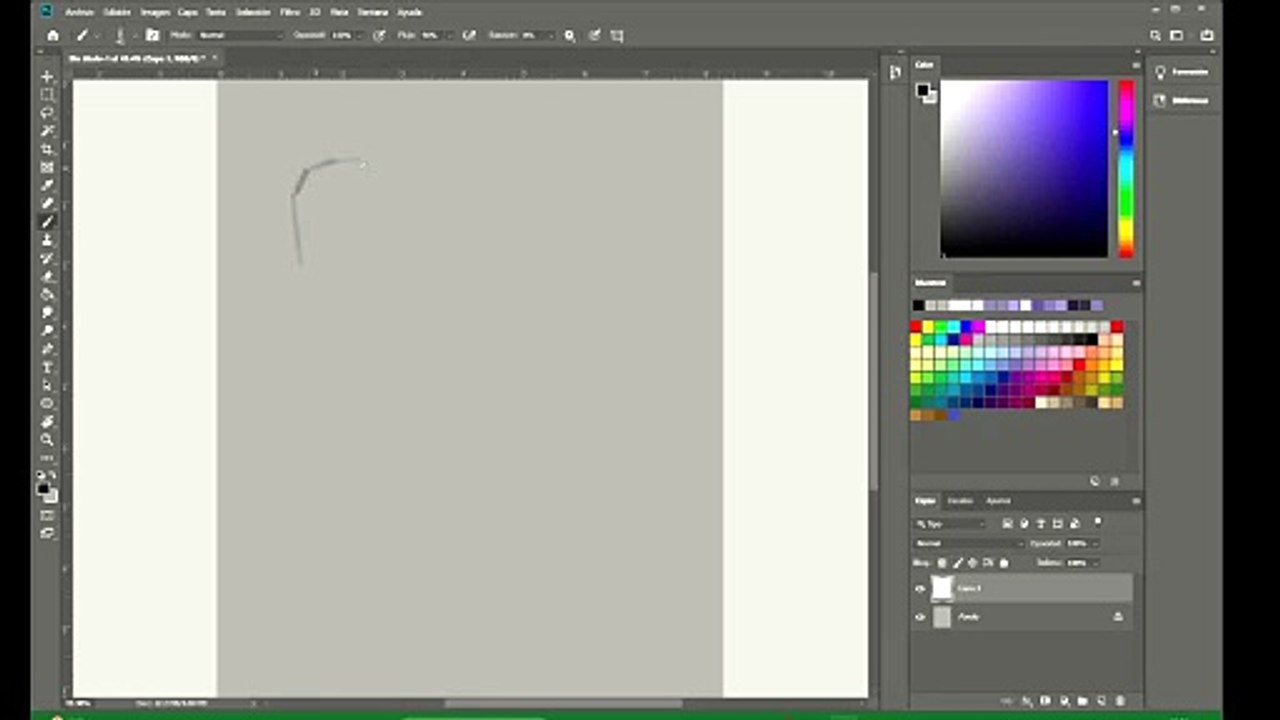Add layer style fx icon
Screen dimensions: 1280x720
tap(1027, 701)
